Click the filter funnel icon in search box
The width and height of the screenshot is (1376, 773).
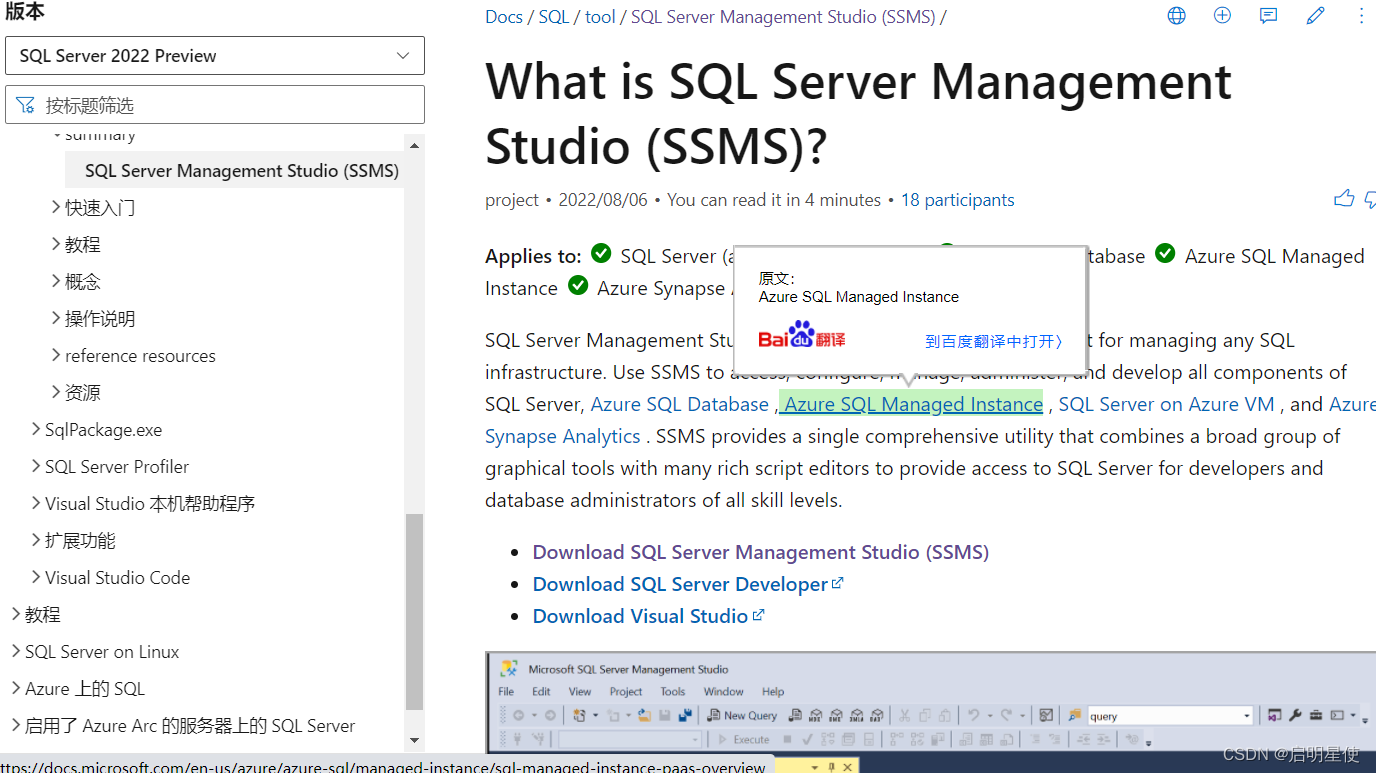click(26, 105)
